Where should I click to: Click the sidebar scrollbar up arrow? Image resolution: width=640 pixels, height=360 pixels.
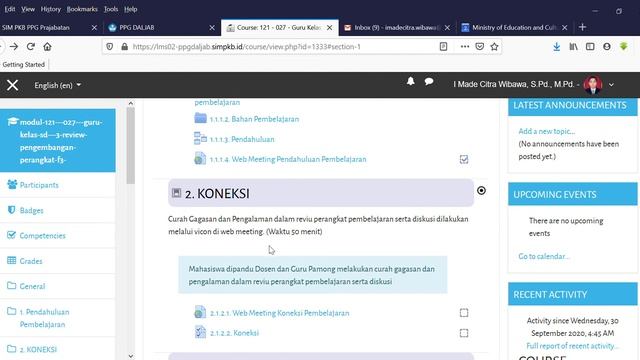[x=130, y=103]
